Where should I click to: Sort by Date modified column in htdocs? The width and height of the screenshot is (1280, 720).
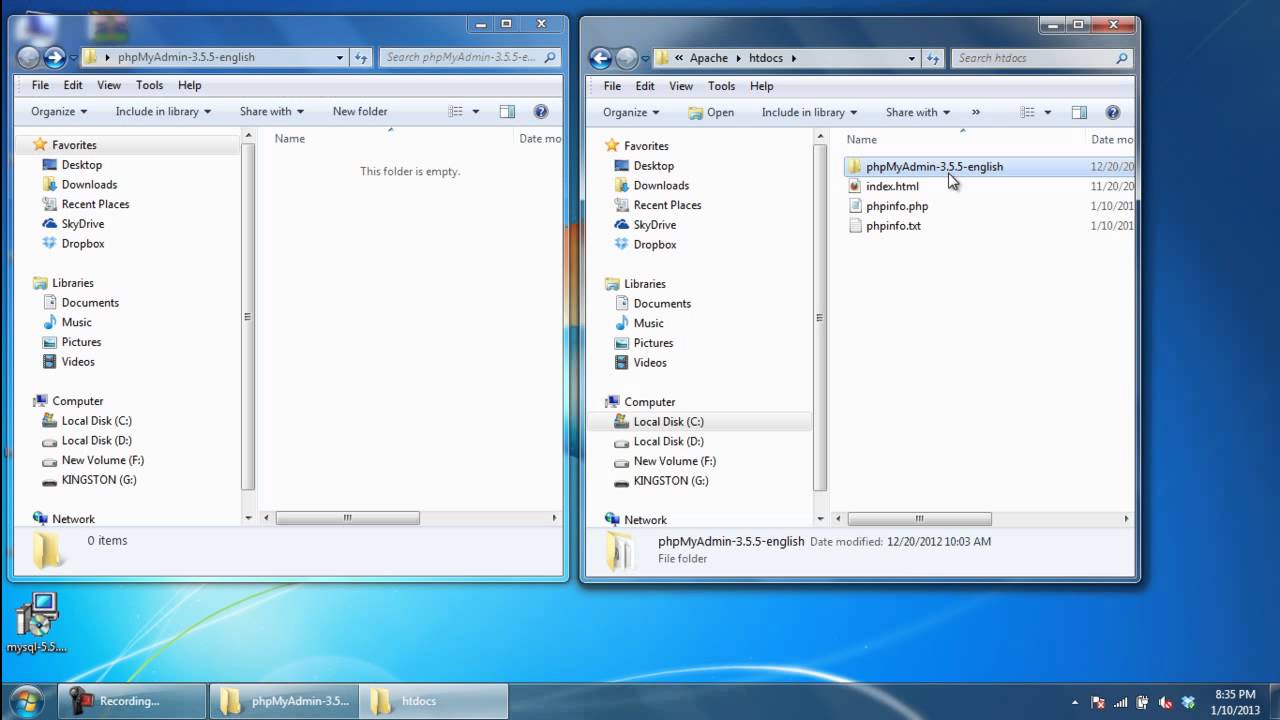pos(1110,140)
